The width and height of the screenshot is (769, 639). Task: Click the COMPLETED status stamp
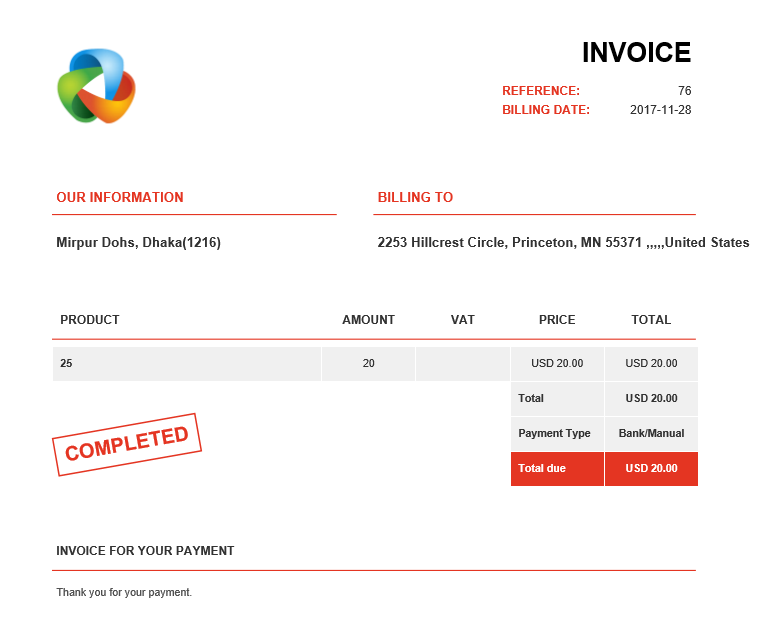pos(127,444)
